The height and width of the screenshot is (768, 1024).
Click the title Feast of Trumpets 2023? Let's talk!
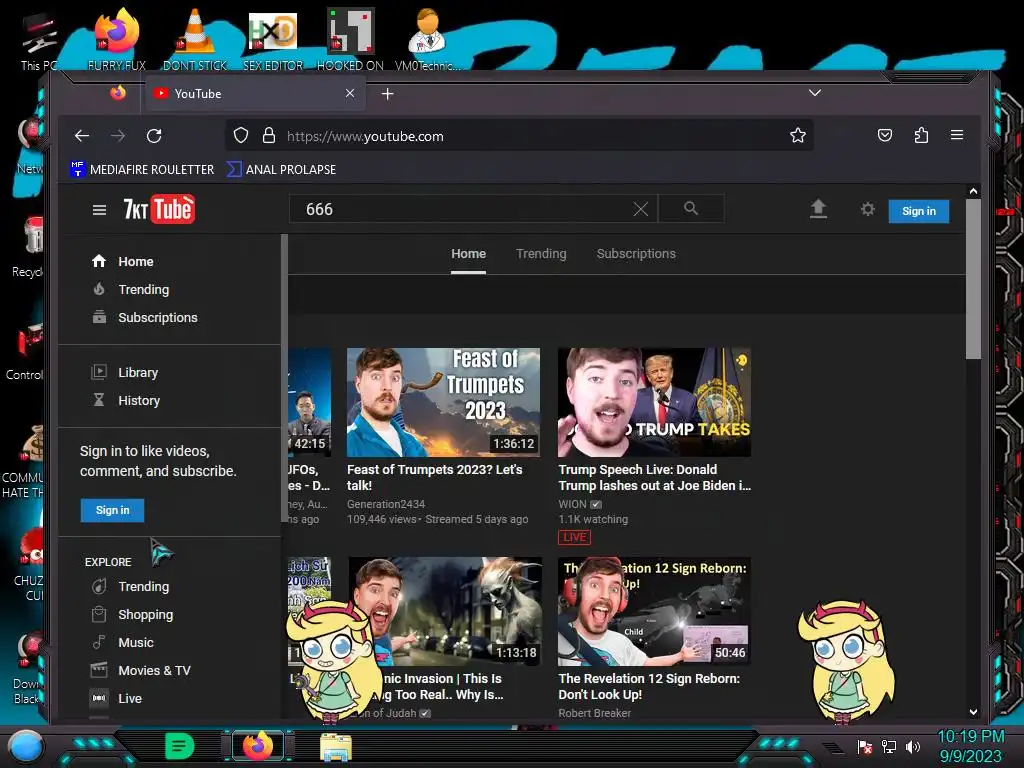click(434, 477)
